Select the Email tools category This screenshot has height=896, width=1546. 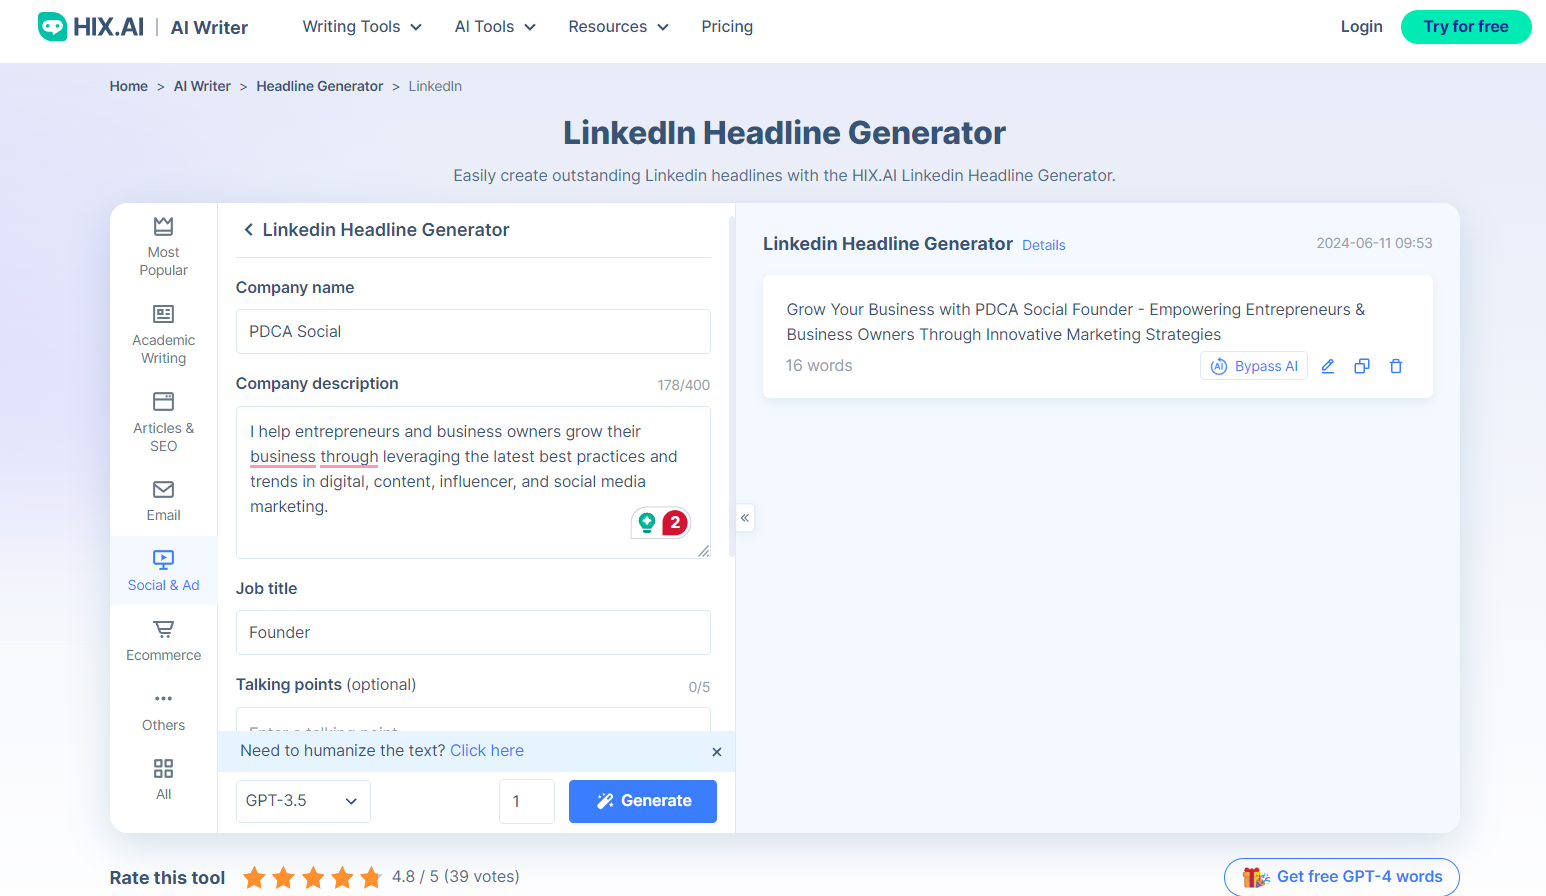163,500
